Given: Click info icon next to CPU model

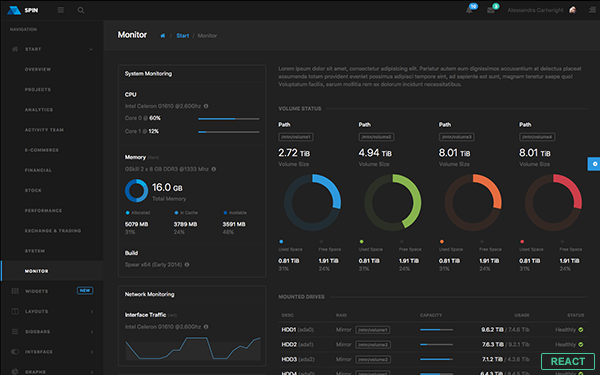Looking at the screenshot, I should 206,106.
